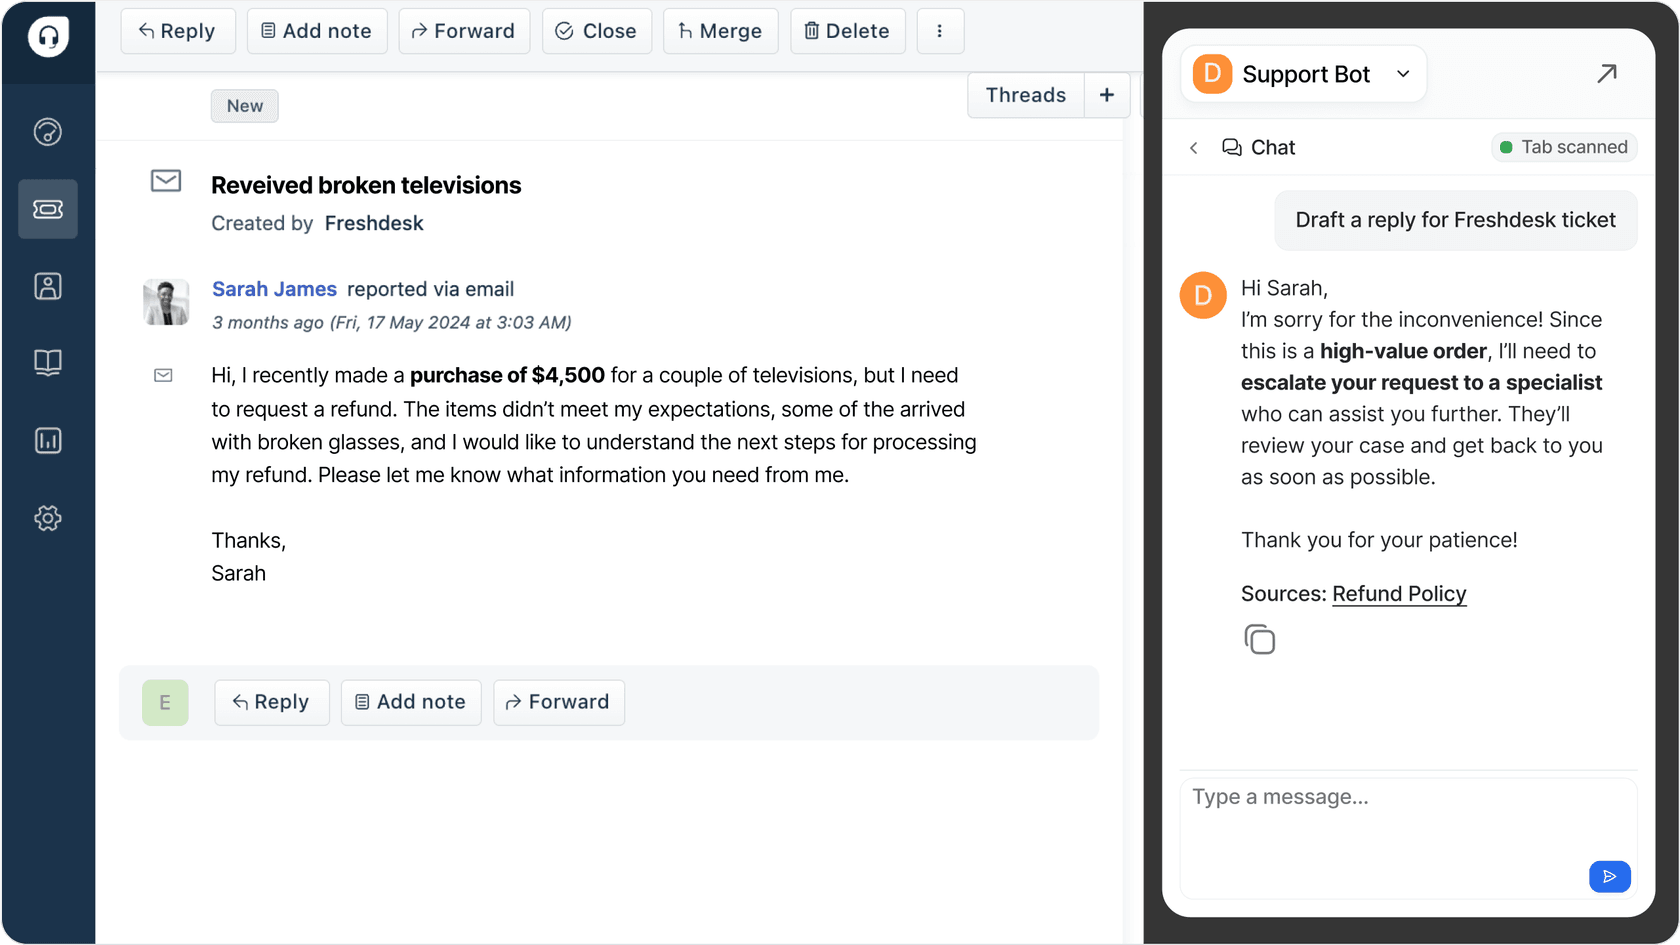Click Add note in the top toolbar
Screen dimensions: 1680x945
pyautogui.click(x=317, y=31)
